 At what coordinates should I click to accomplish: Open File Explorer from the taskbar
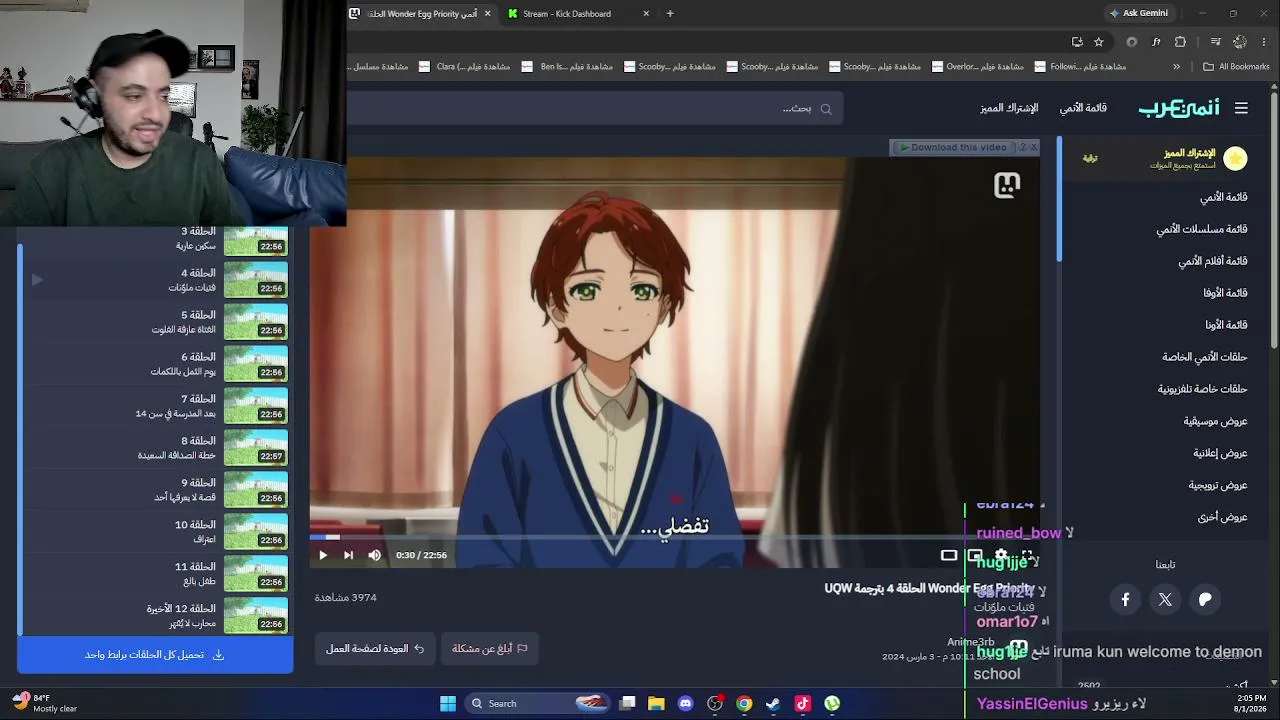[656, 703]
